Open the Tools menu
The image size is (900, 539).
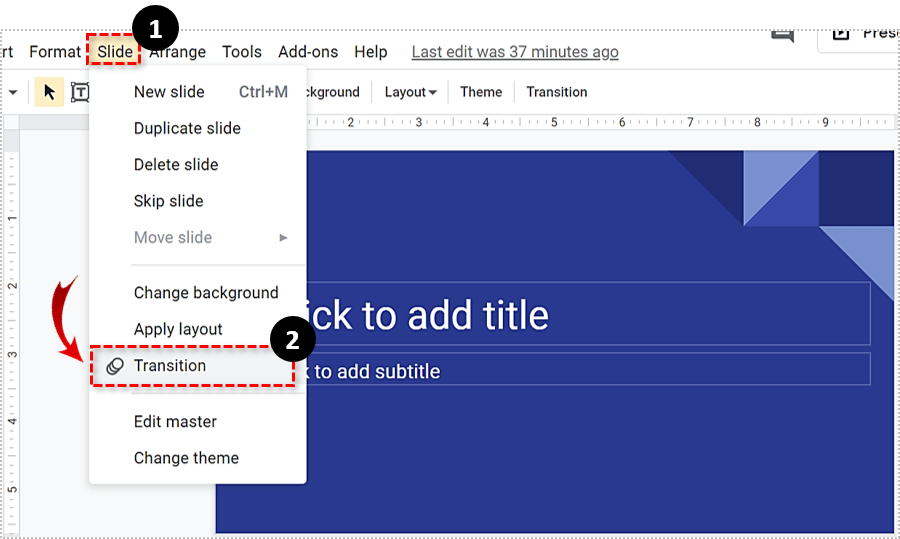242,52
